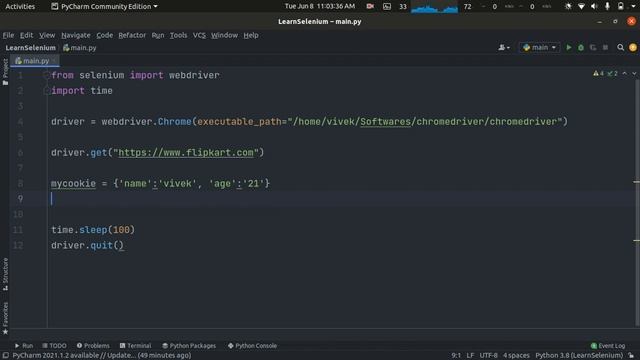Run the main configuration with the green play icon
The image size is (640, 360).
coord(569,47)
